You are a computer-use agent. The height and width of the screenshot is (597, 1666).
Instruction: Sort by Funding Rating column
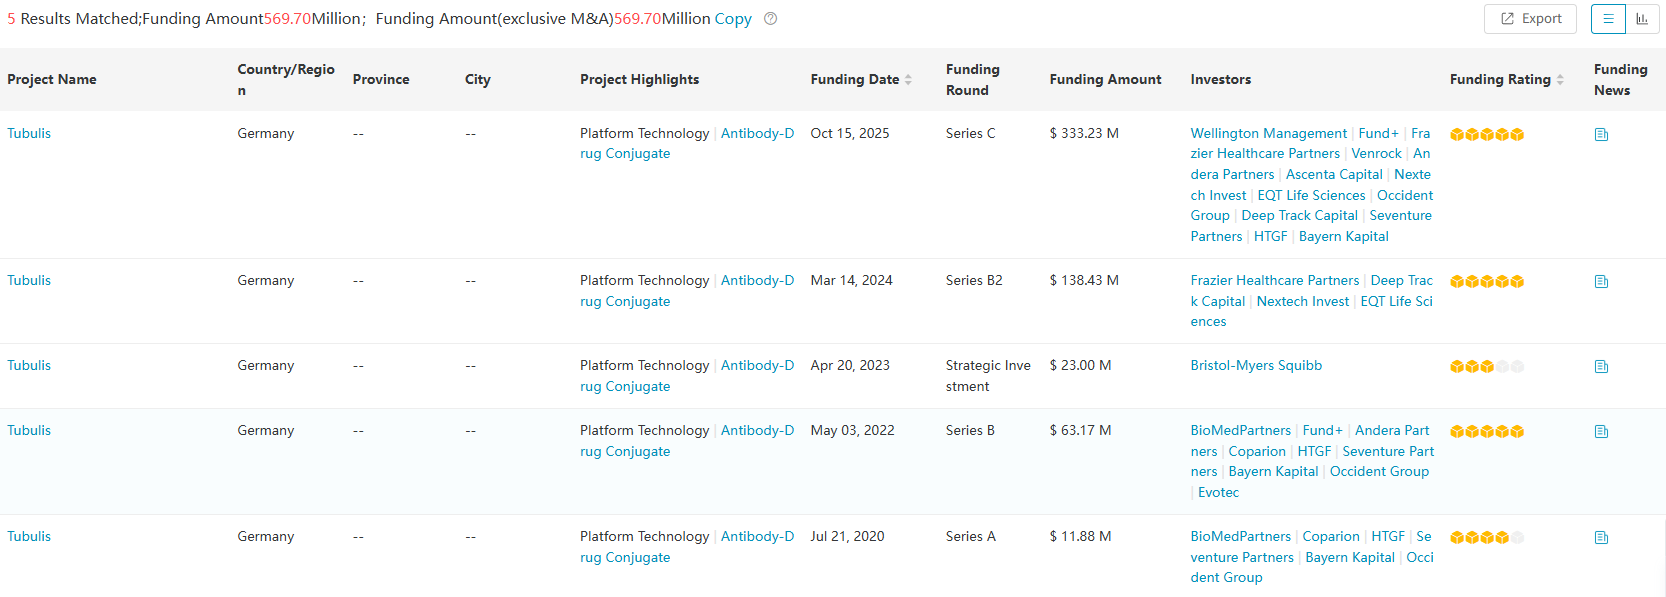pyautogui.click(x=1560, y=80)
